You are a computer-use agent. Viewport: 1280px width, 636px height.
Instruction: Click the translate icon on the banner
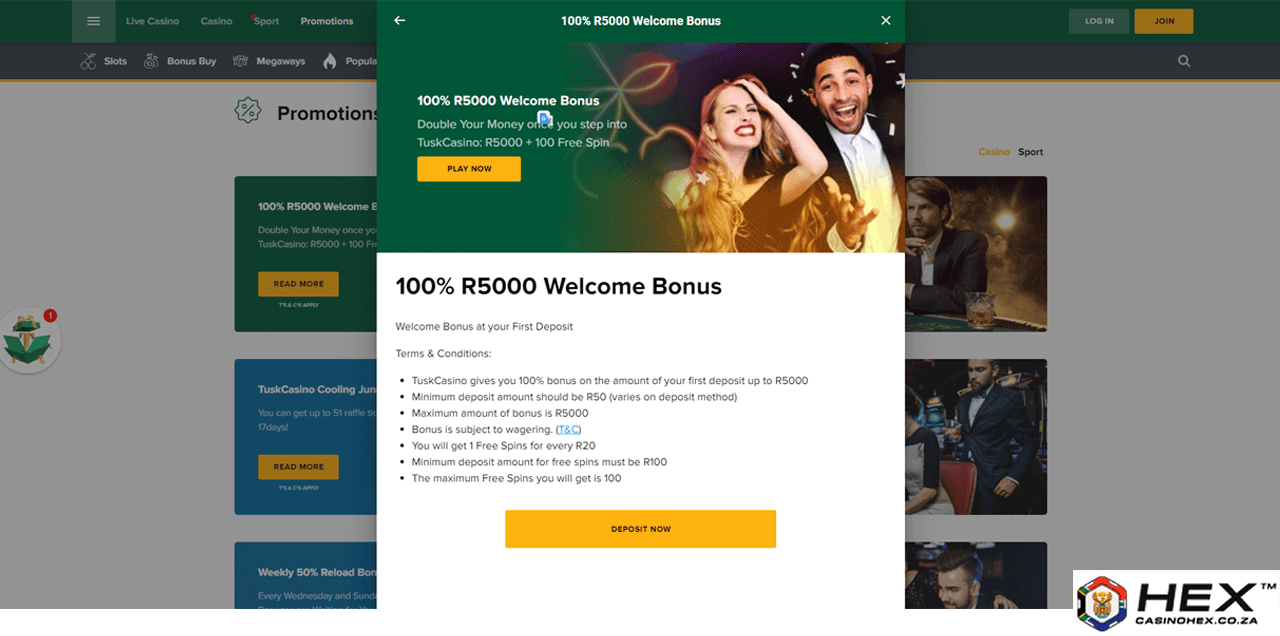pyautogui.click(x=545, y=119)
